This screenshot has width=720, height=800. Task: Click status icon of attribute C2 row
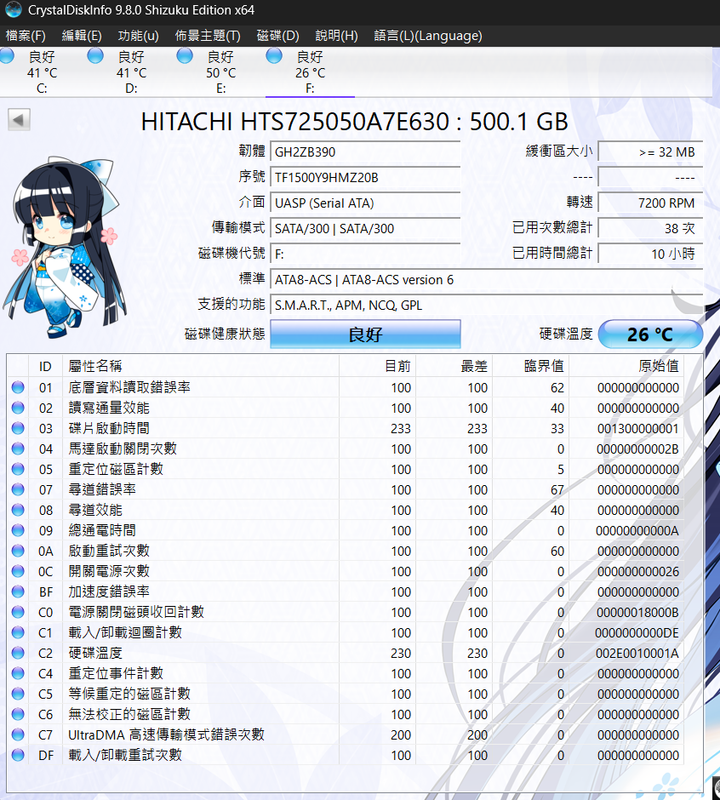point(18,653)
